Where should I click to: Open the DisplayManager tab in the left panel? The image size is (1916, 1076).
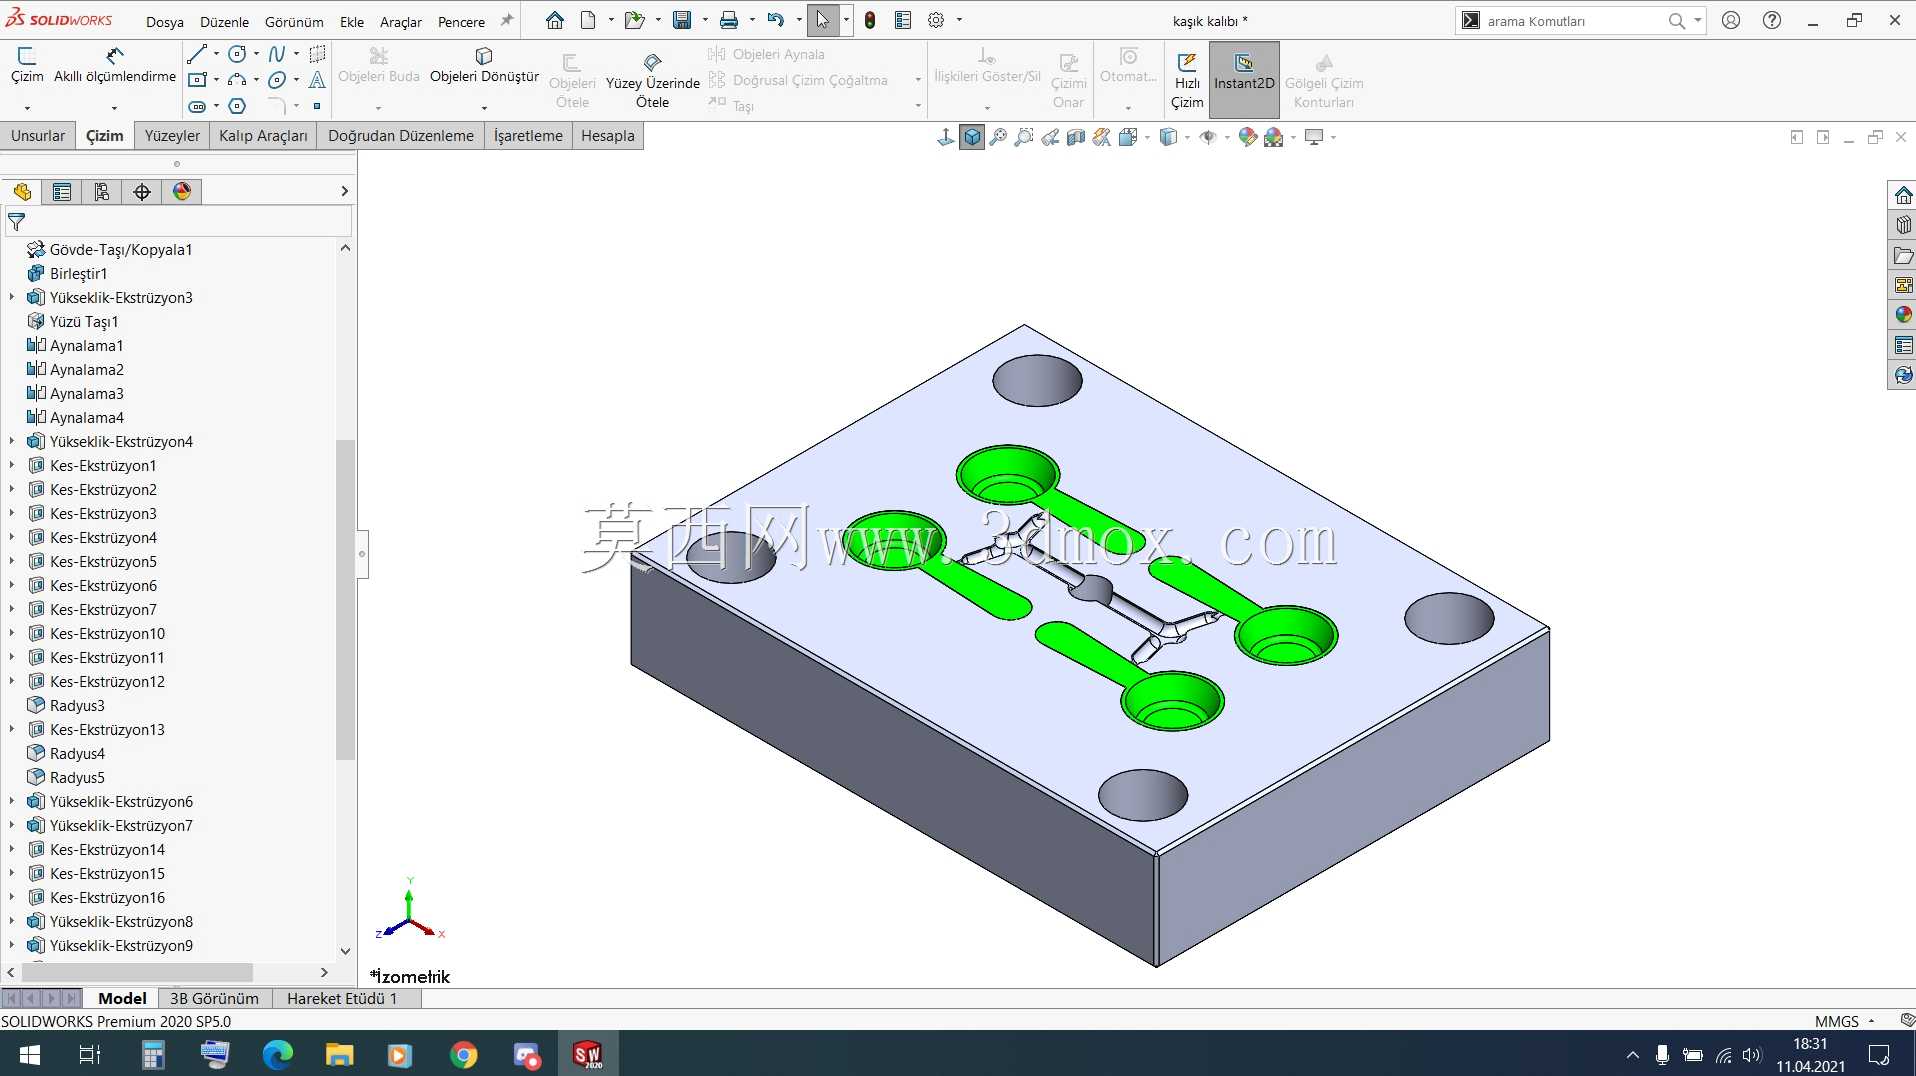click(182, 192)
